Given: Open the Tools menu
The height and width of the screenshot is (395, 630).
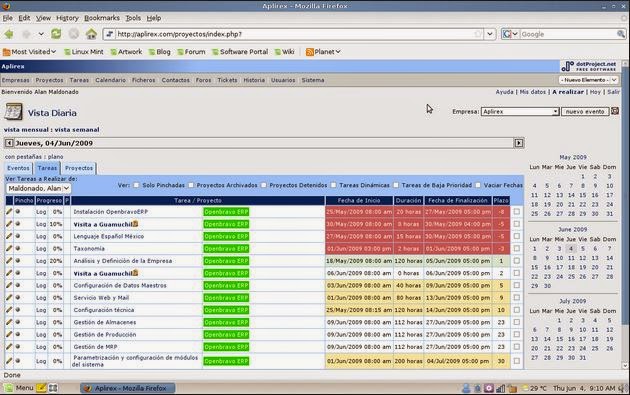Looking at the screenshot, I should click(133, 18).
